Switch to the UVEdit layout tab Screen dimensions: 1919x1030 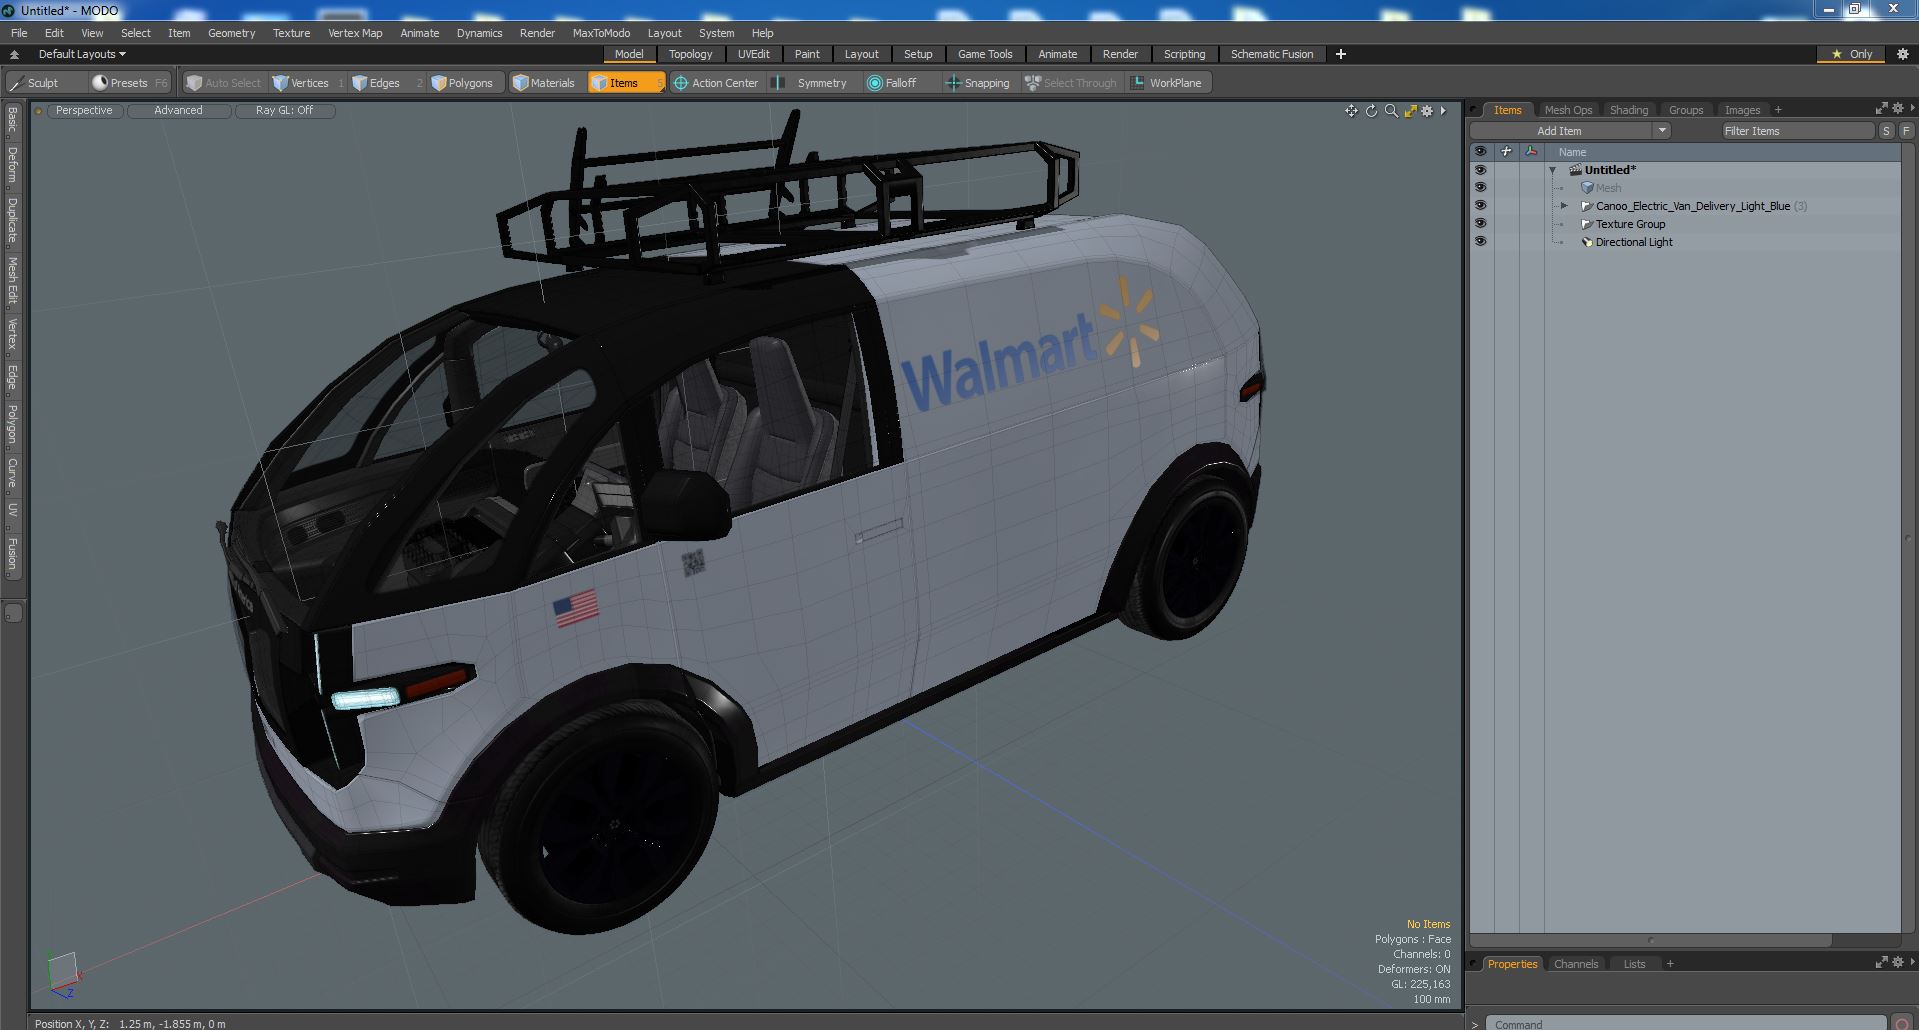point(753,54)
